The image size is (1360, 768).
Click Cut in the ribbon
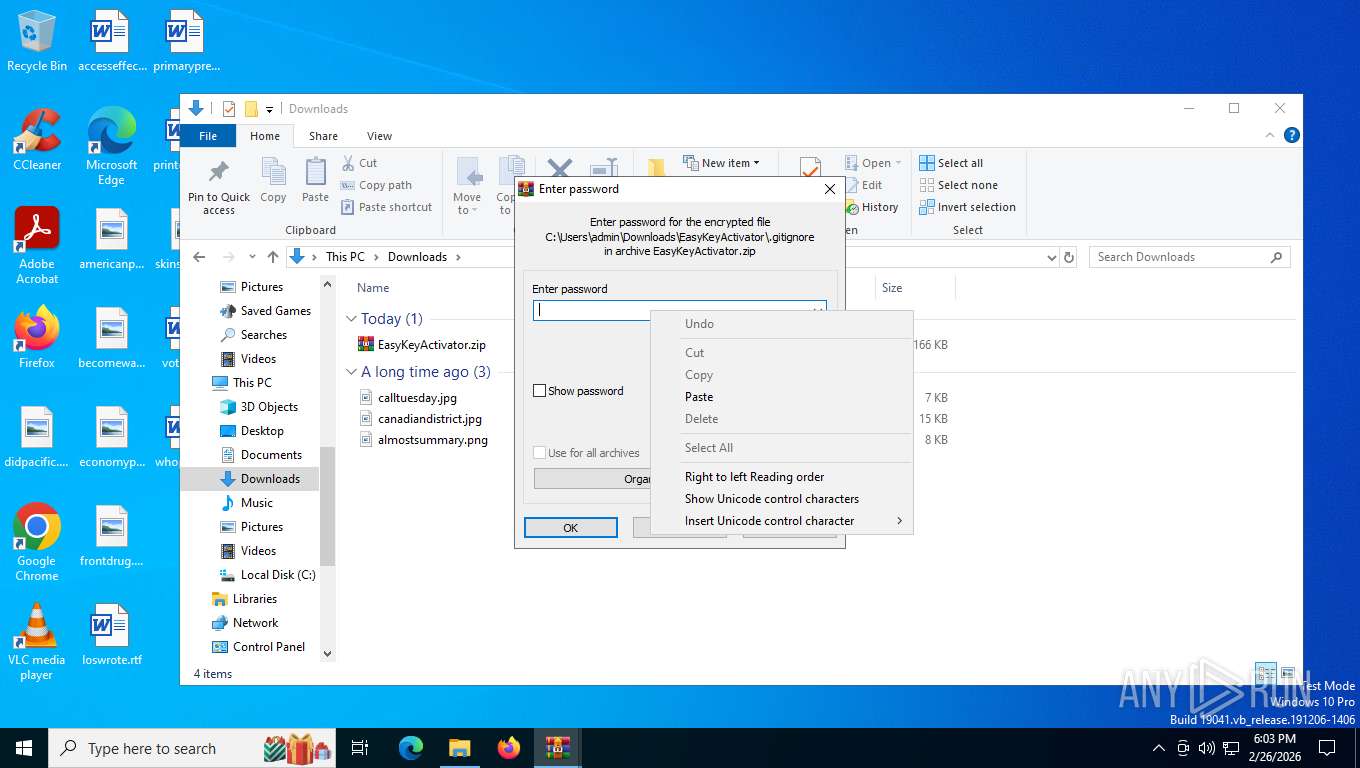click(359, 163)
